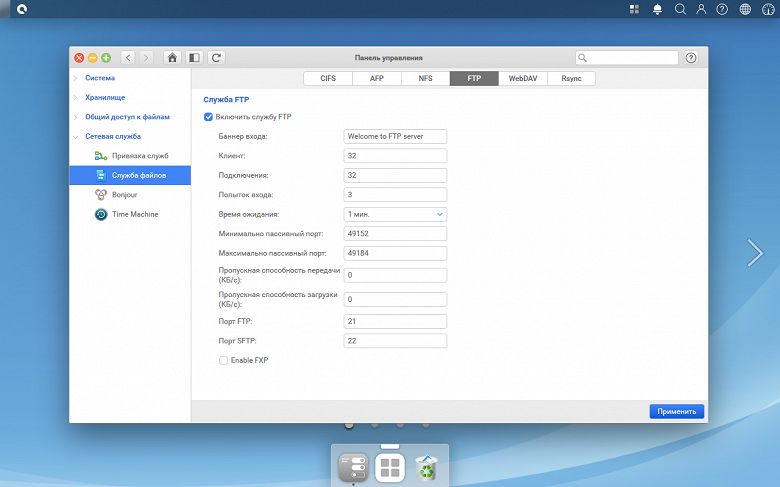Screen dimensions: 780x487
Task: Toggle the 'Включить службу FTP' checkbox
Action: coord(208,117)
